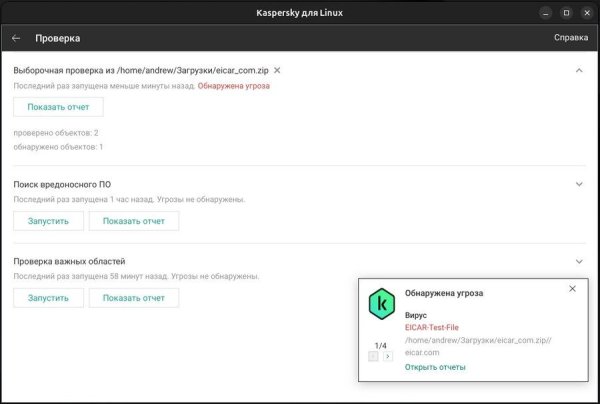Screen dimensions: 600x404
Task: Click the back arrow next to Проверка
Action: (x=16, y=38)
